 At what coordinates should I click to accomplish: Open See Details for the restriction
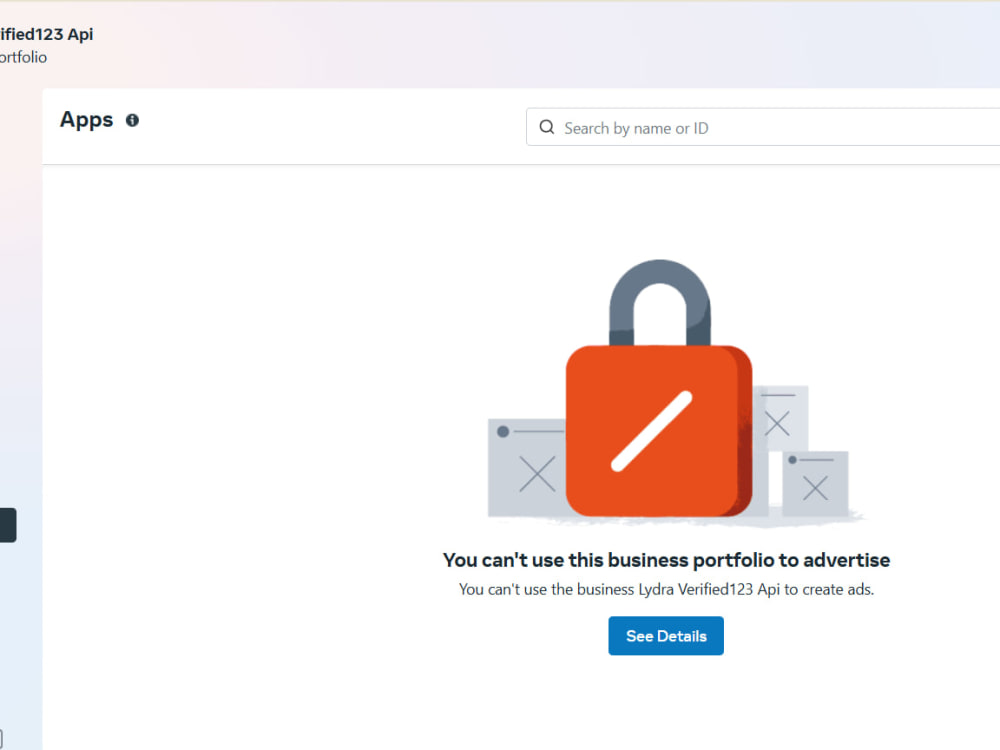666,635
